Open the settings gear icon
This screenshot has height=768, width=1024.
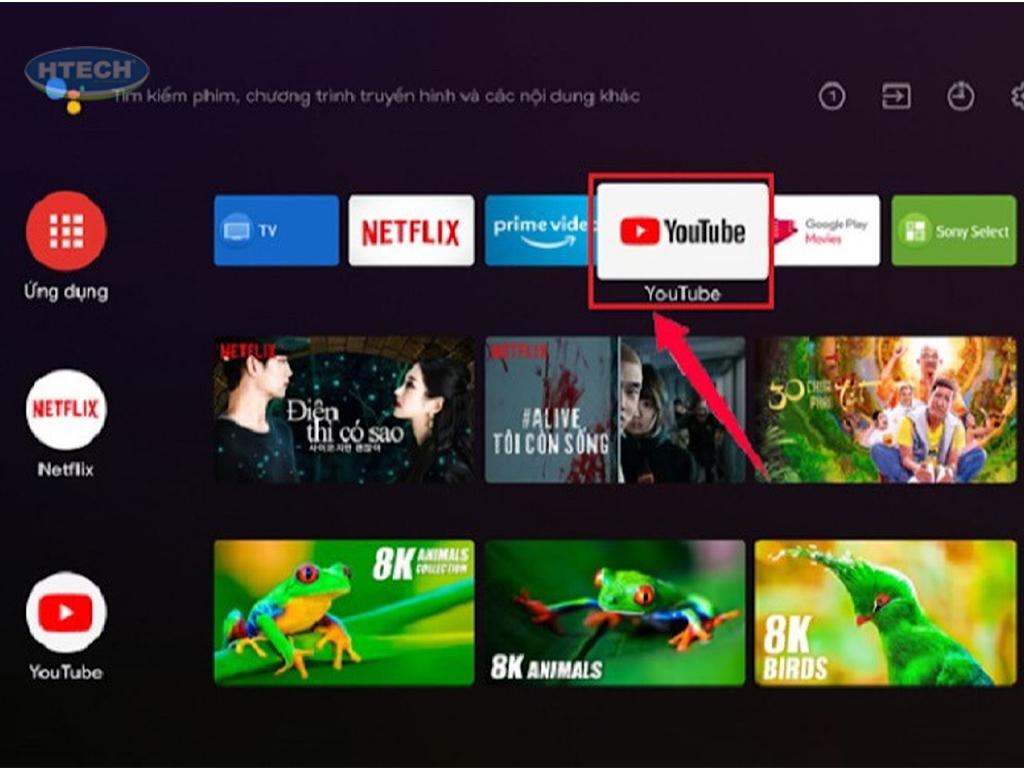point(1016,96)
